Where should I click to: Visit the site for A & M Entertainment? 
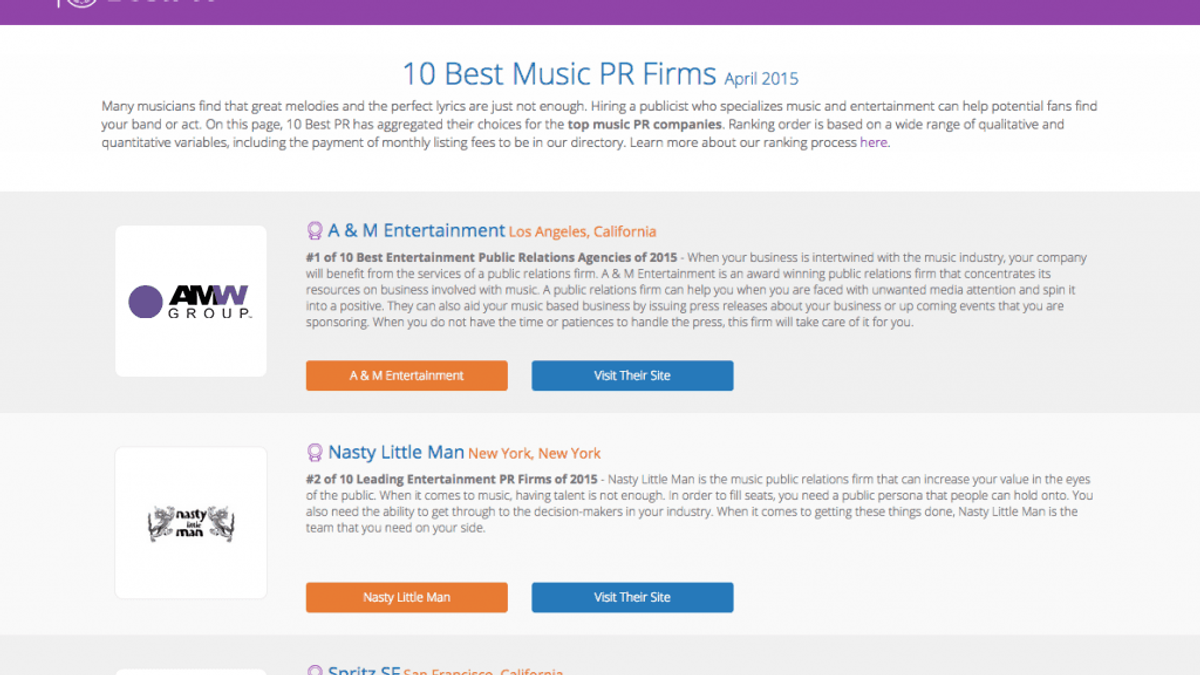(x=632, y=376)
